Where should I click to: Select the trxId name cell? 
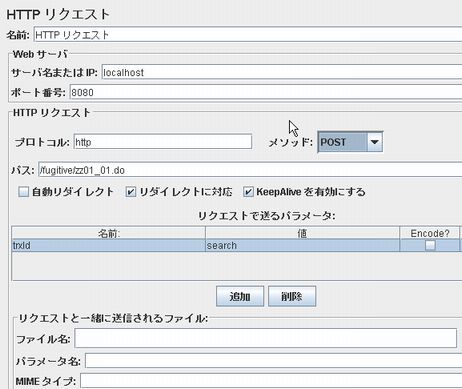click(109, 245)
